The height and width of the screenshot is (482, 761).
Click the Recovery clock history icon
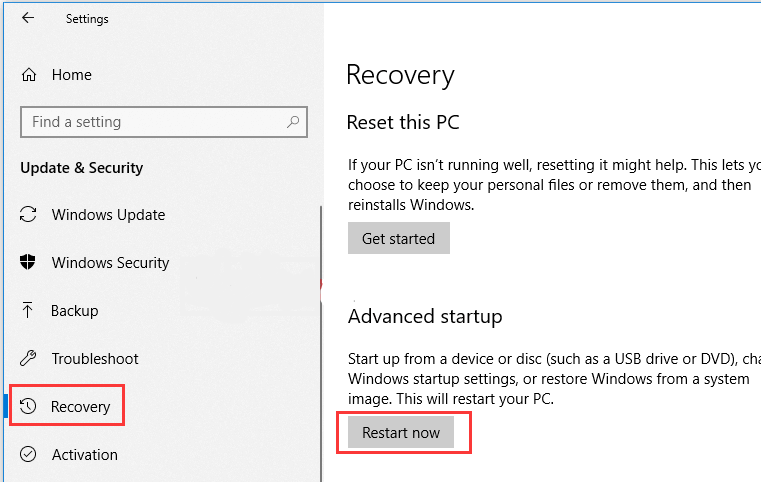[x=29, y=407]
